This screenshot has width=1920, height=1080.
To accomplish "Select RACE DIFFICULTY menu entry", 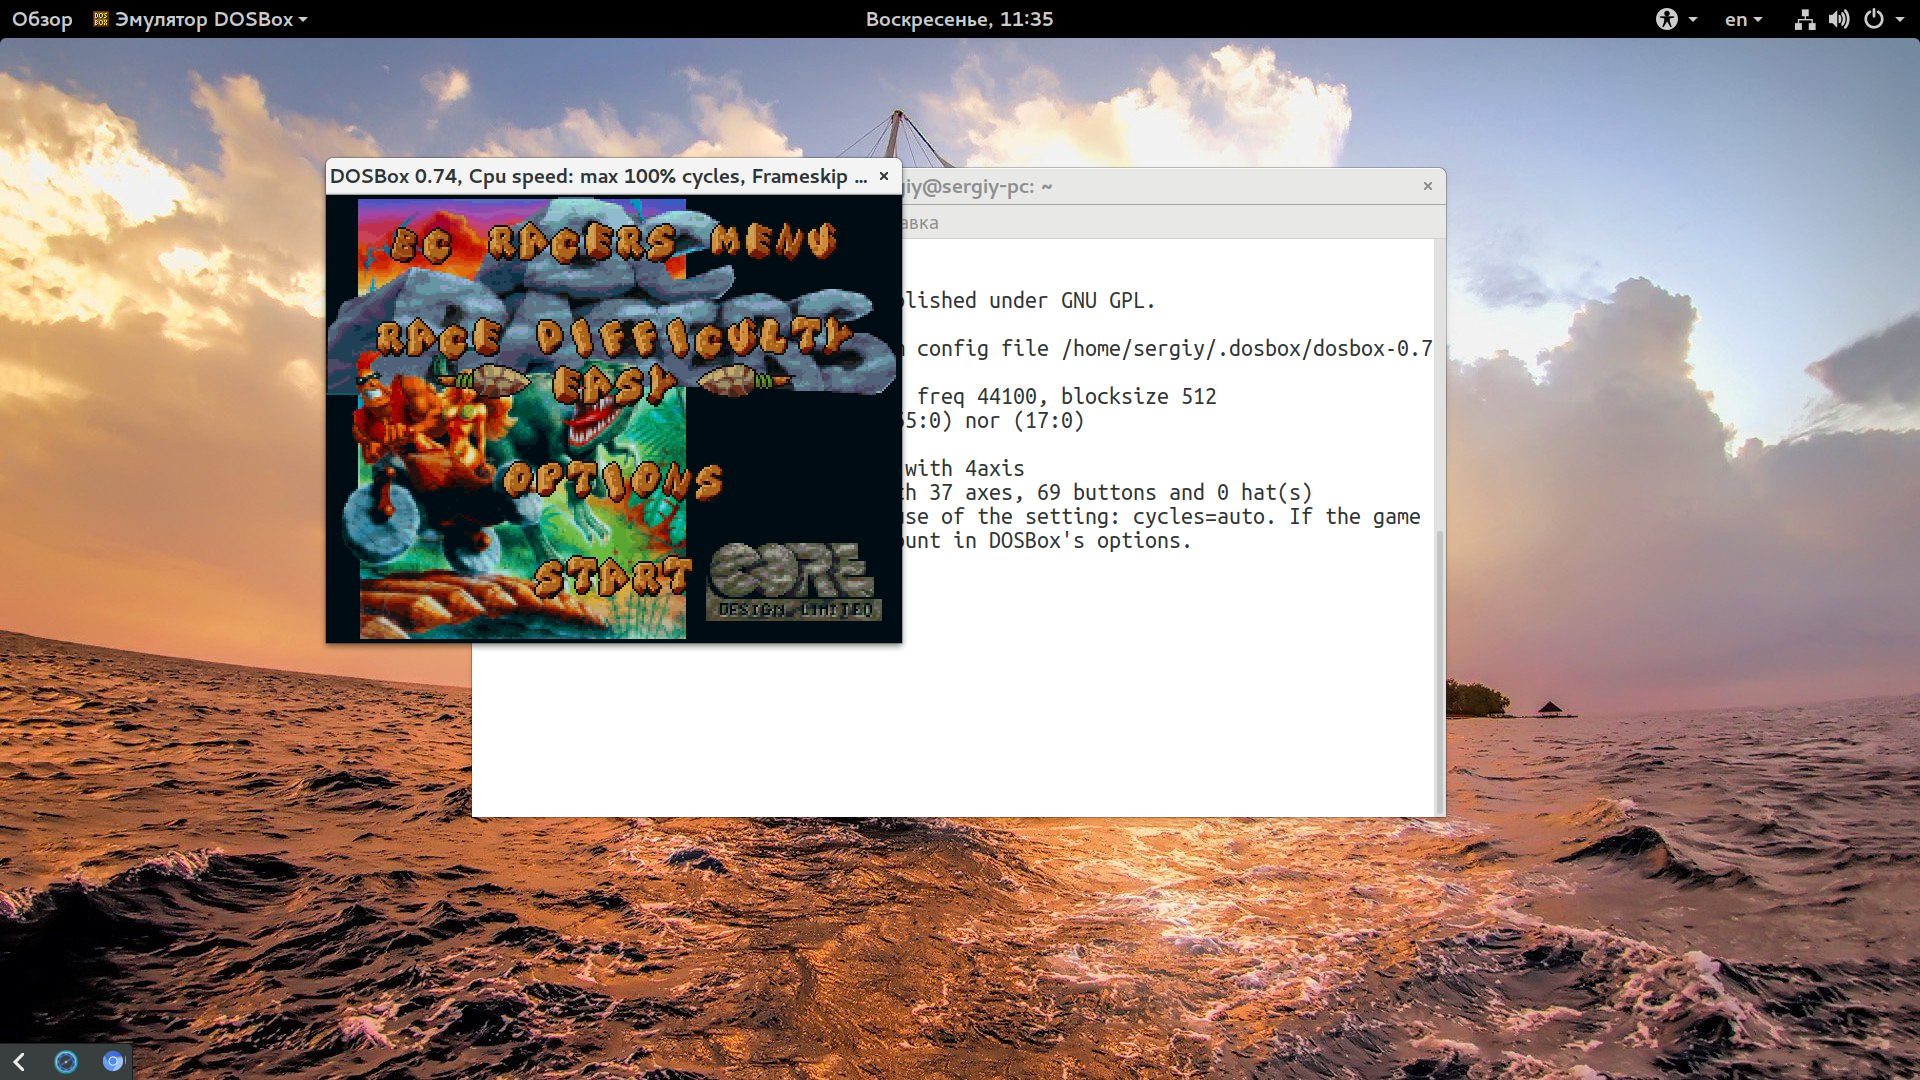I will pyautogui.click(x=612, y=338).
